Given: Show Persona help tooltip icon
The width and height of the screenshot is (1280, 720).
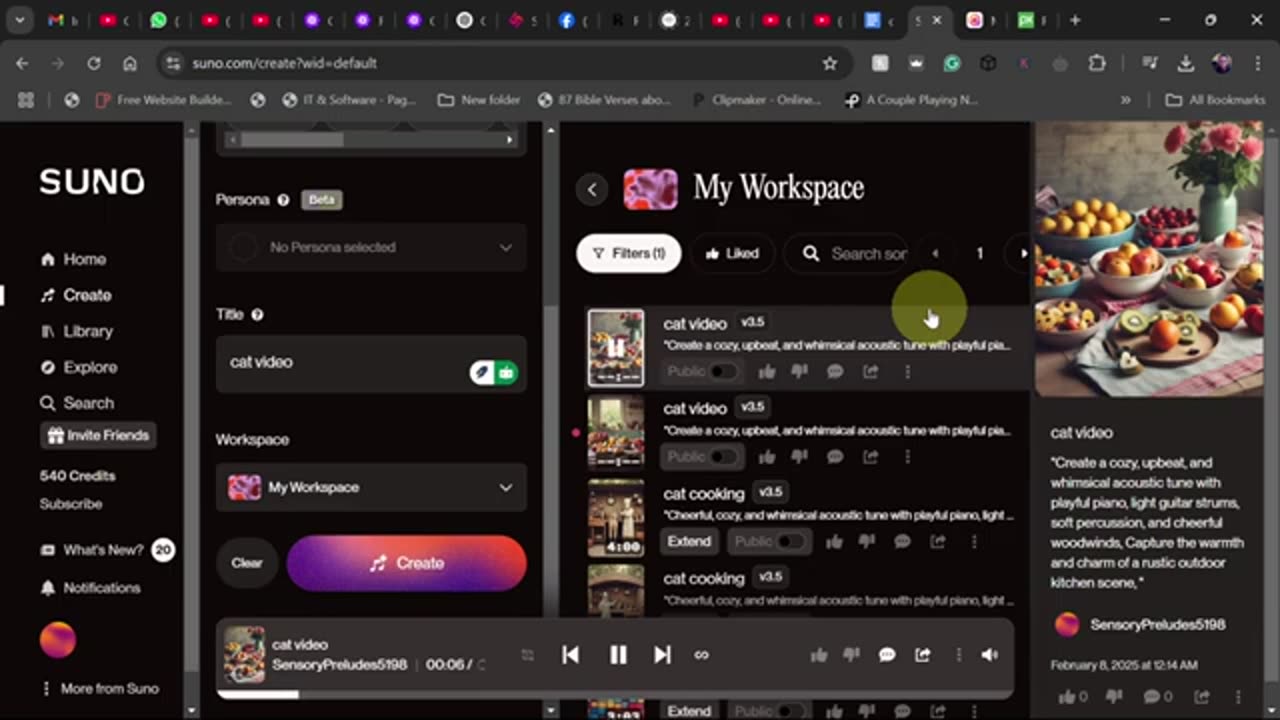Looking at the screenshot, I should click(283, 200).
